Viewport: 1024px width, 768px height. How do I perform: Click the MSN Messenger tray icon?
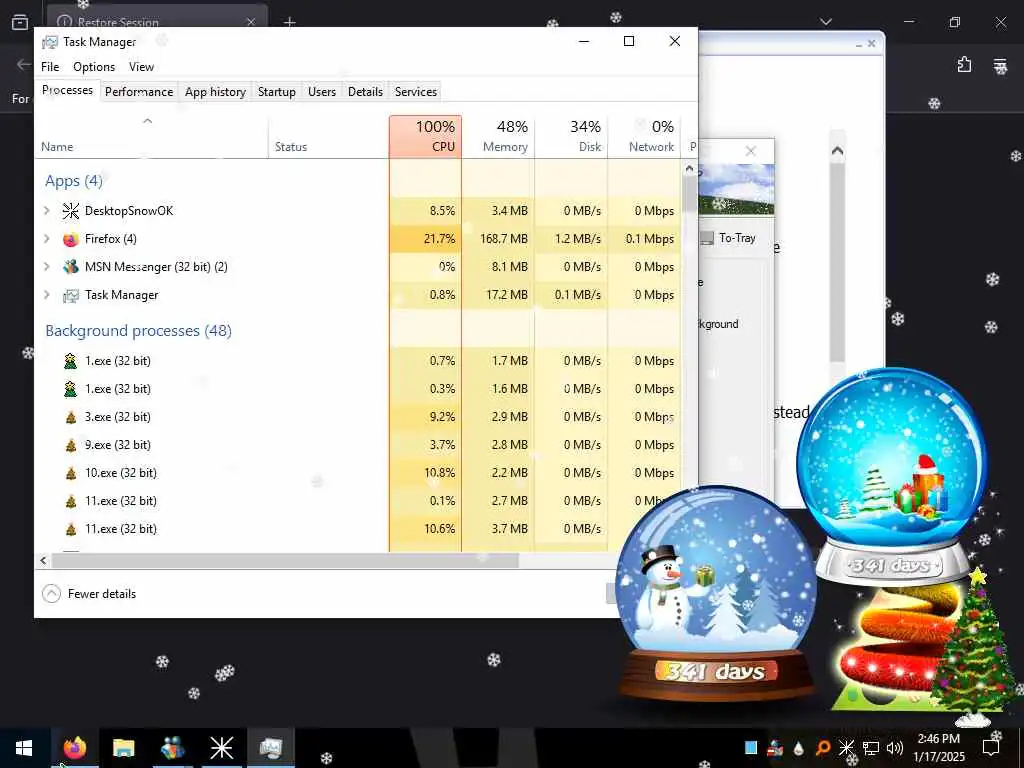point(775,747)
